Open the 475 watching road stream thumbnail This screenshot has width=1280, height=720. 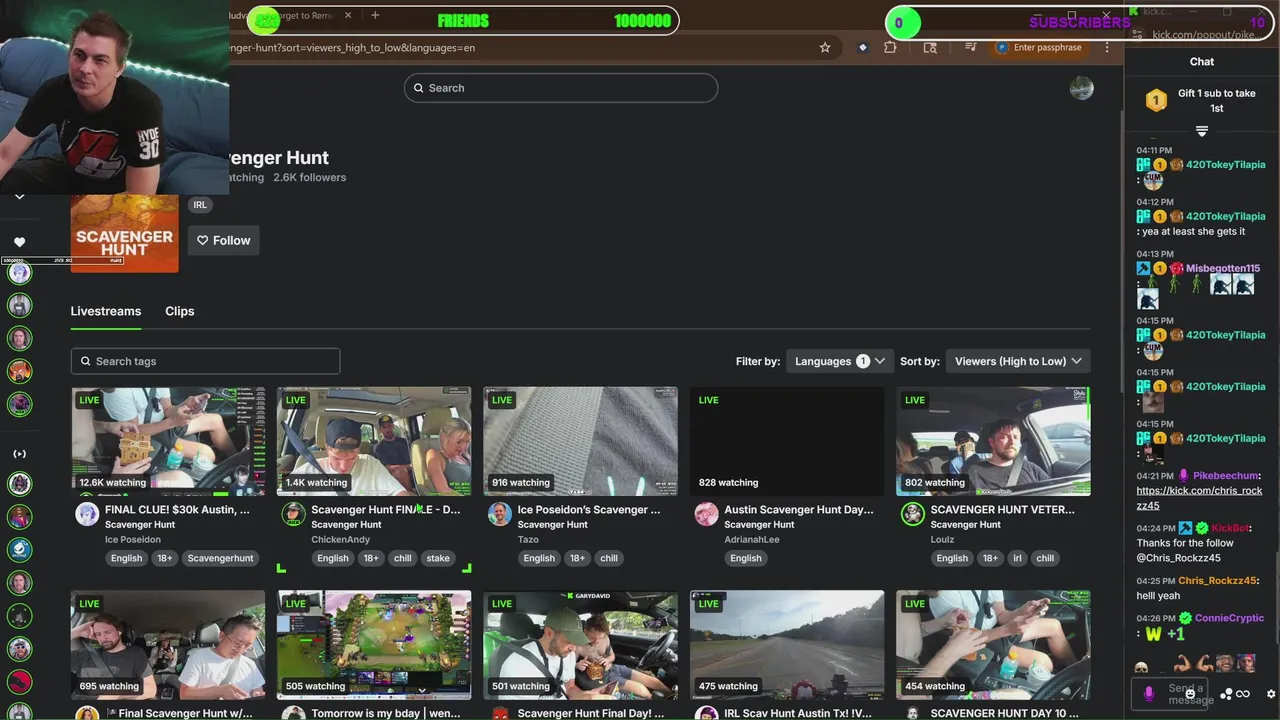coord(787,645)
